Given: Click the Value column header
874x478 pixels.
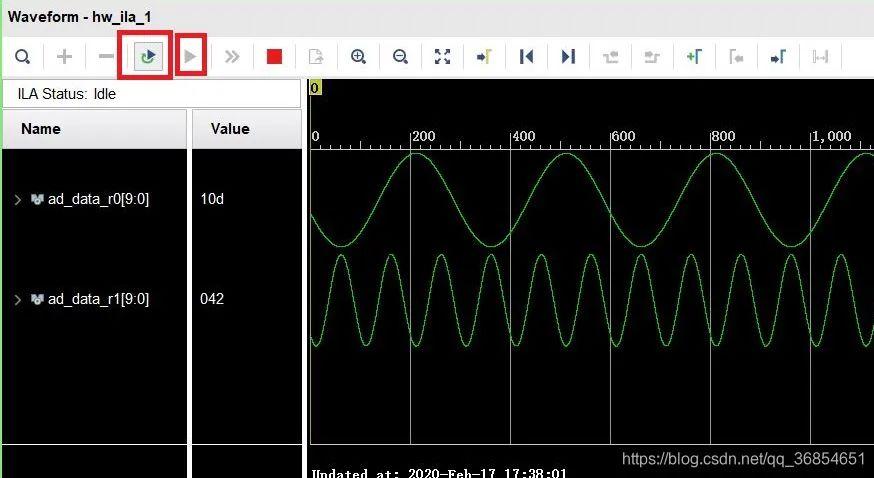Looking at the screenshot, I should pos(230,129).
